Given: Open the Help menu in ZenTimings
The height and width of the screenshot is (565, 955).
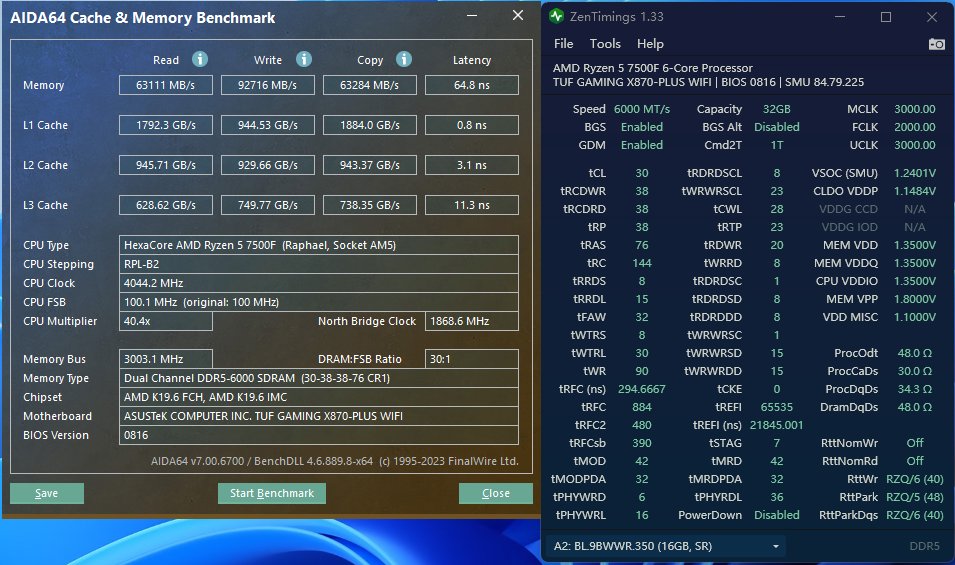Looking at the screenshot, I should pyautogui.click(x=650, y=44).
